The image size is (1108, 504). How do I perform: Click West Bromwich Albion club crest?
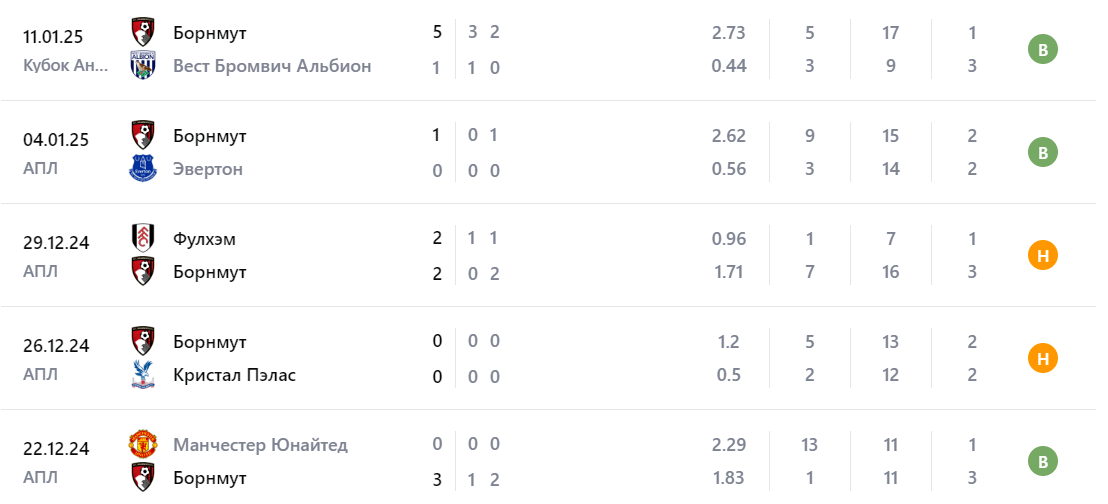tap(143, 66)
